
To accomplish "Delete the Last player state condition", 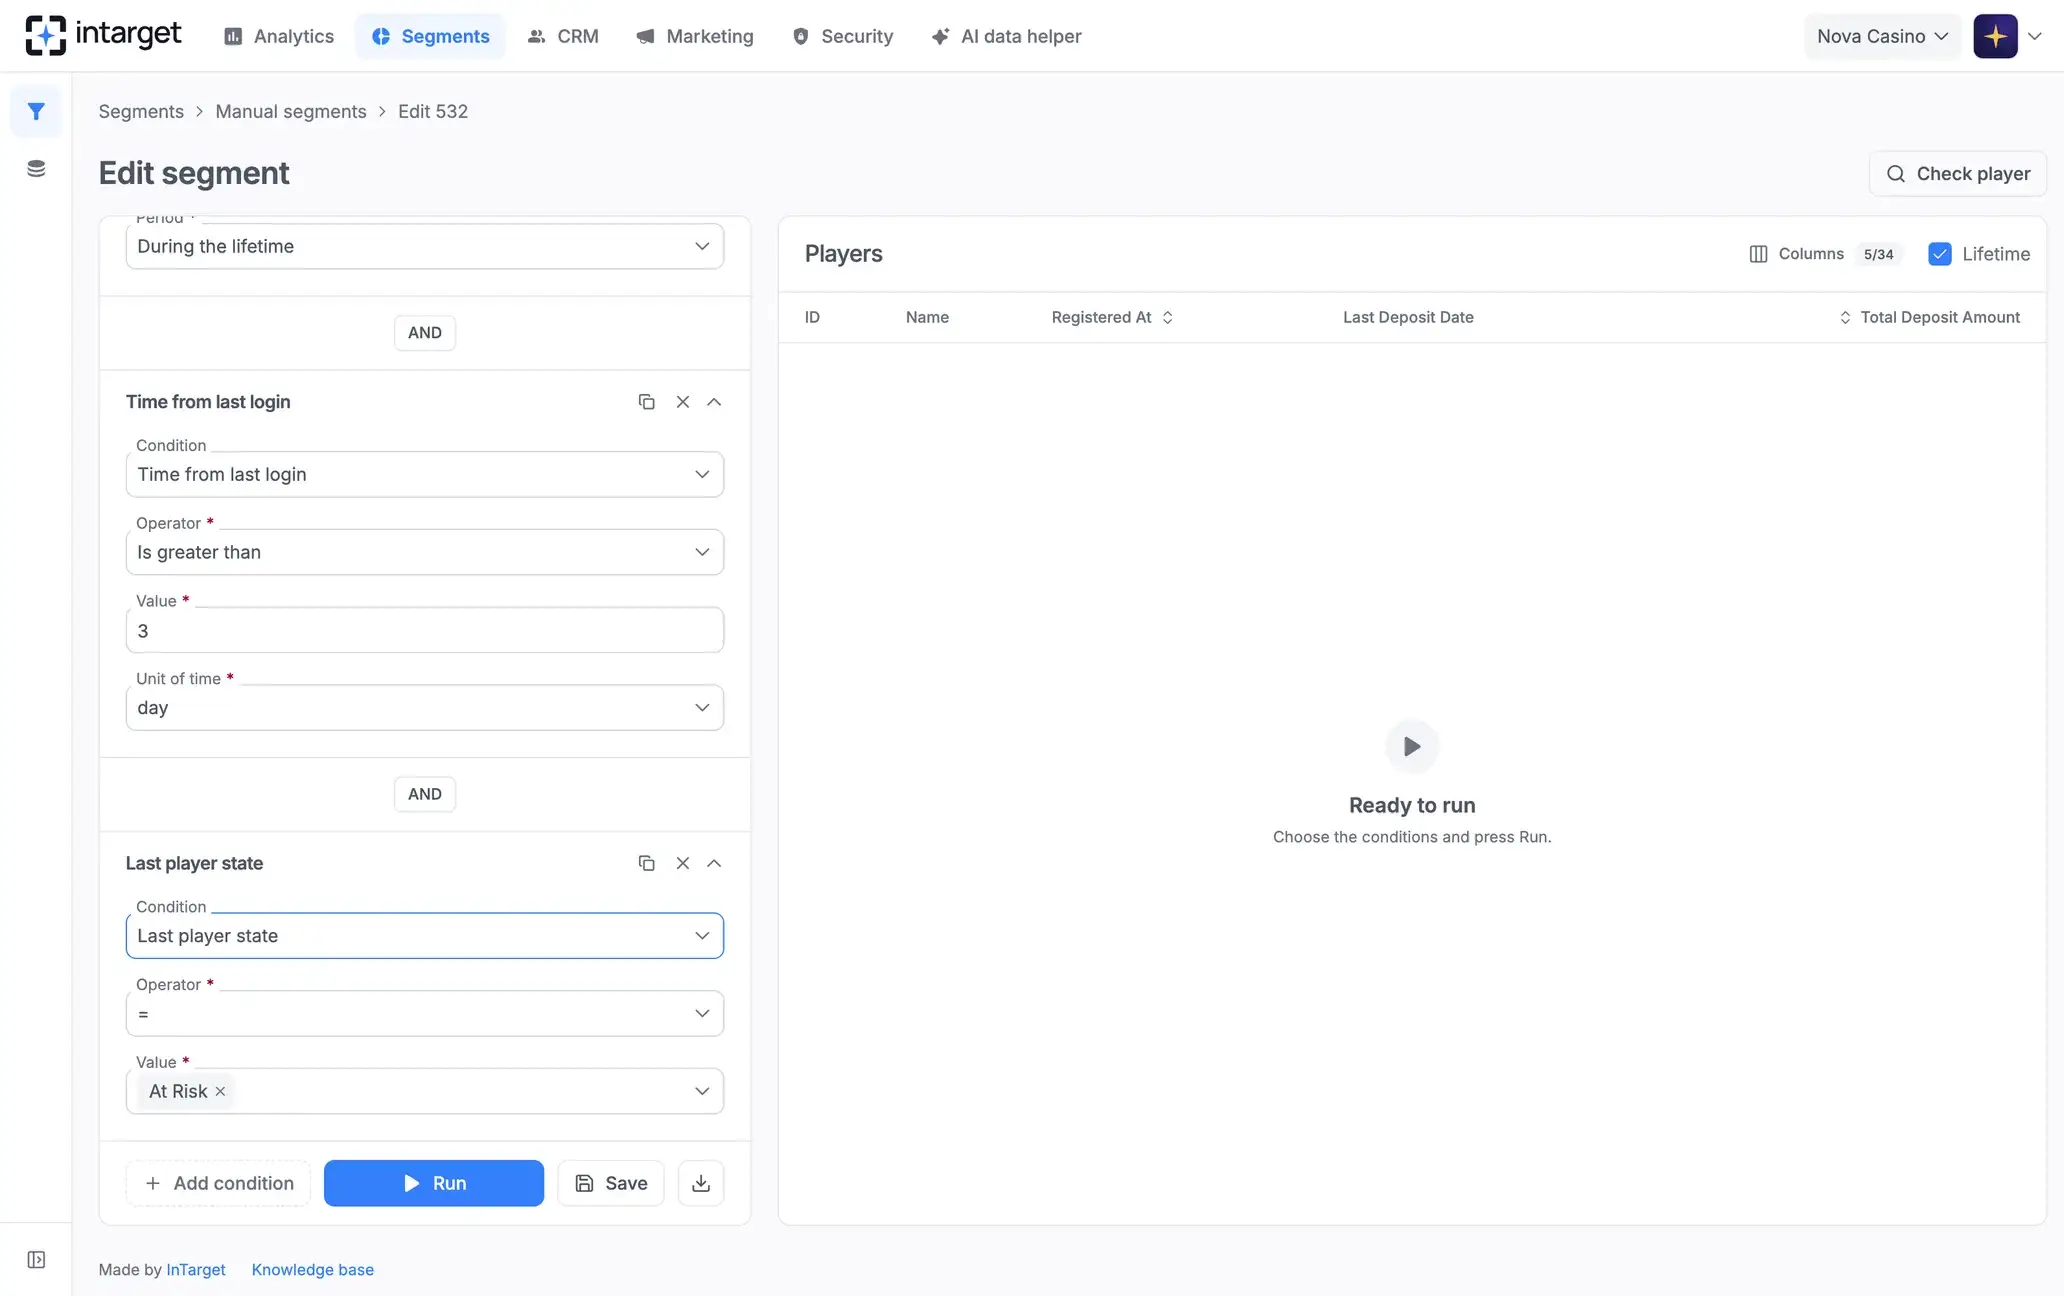I will [x=682, y=863].
